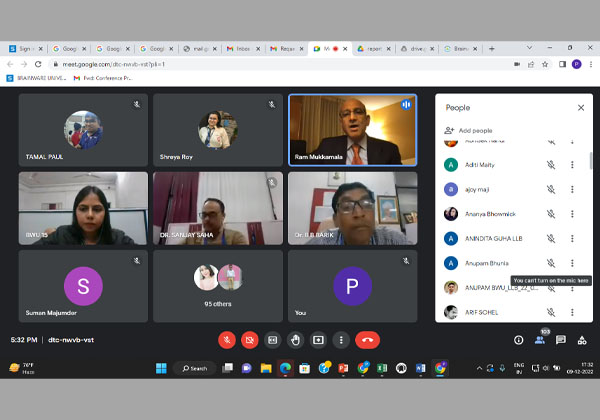Open more actions for Aditi Maity

point(572,164)
